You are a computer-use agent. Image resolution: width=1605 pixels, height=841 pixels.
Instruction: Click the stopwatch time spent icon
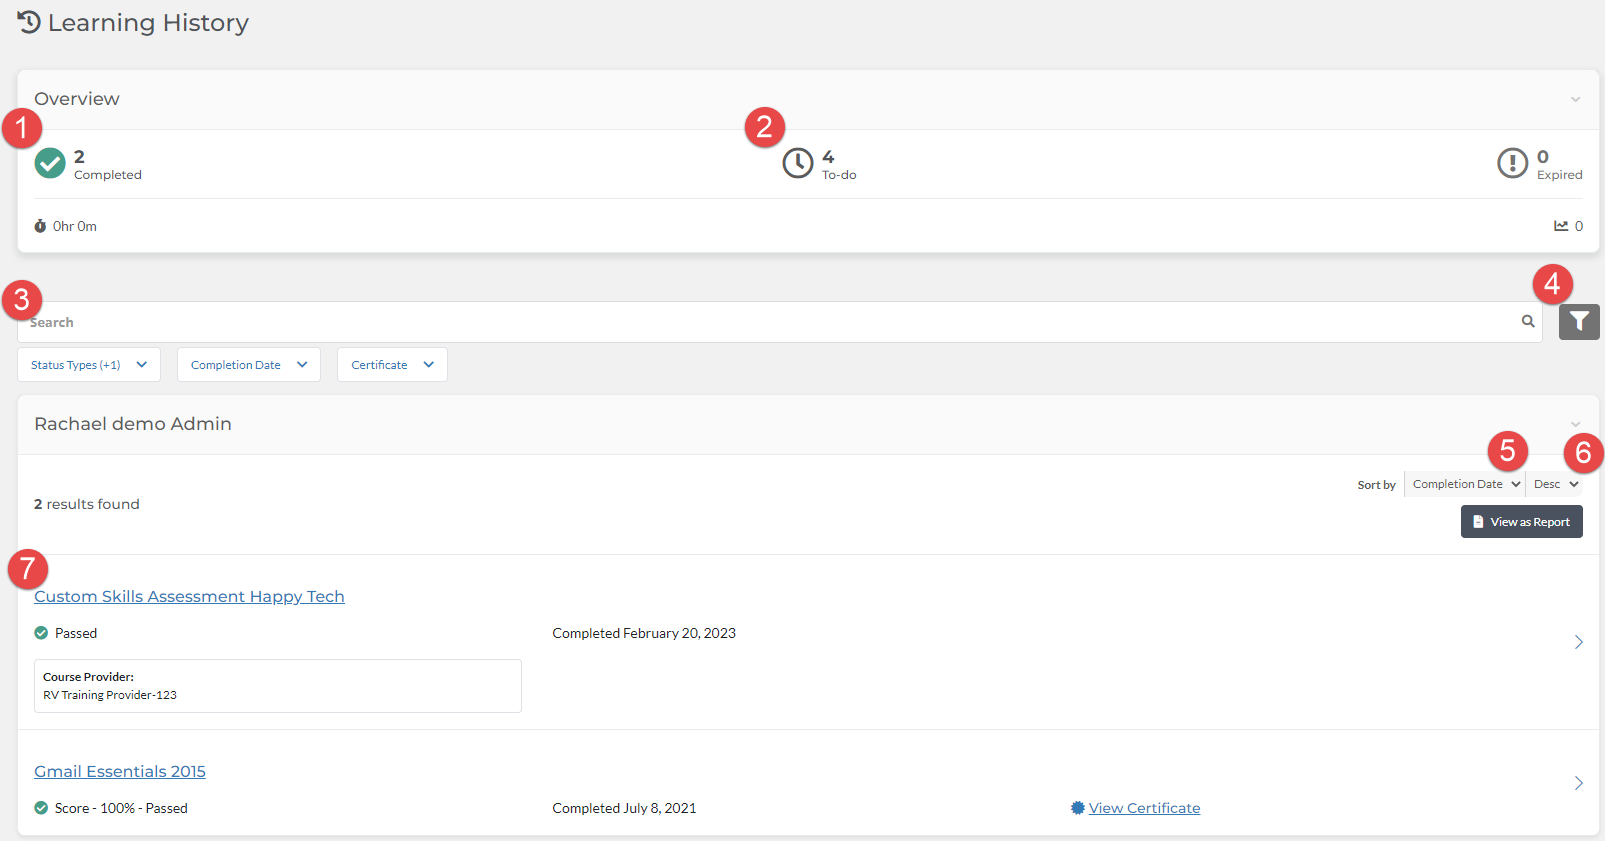coord(40,227)
